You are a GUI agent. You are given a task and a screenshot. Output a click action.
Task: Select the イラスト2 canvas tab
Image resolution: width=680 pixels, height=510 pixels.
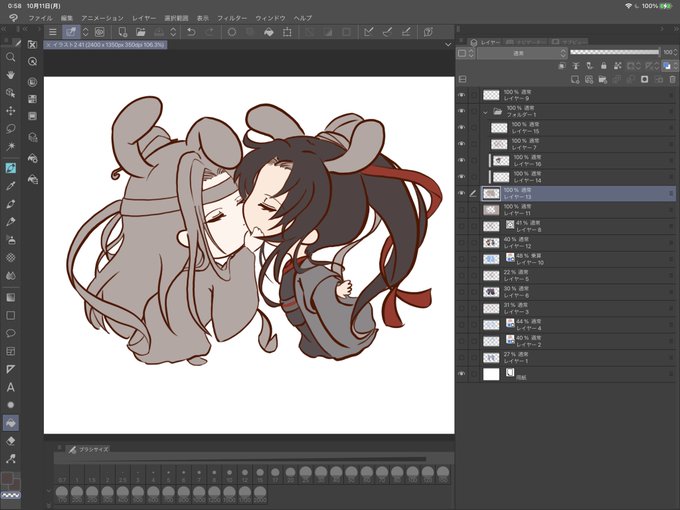click(105, 45)
